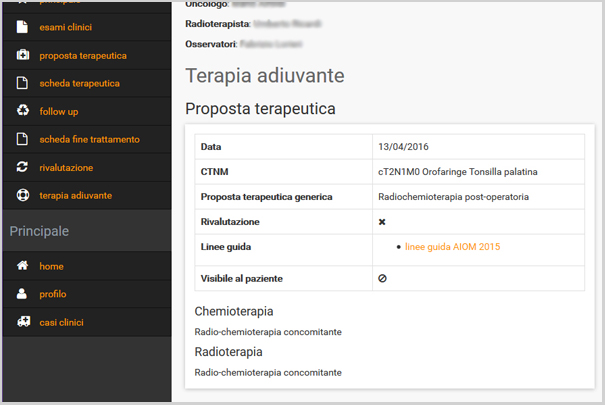
Task: Click the document icon beside scheda terapeutica
Action: [22, 83]
